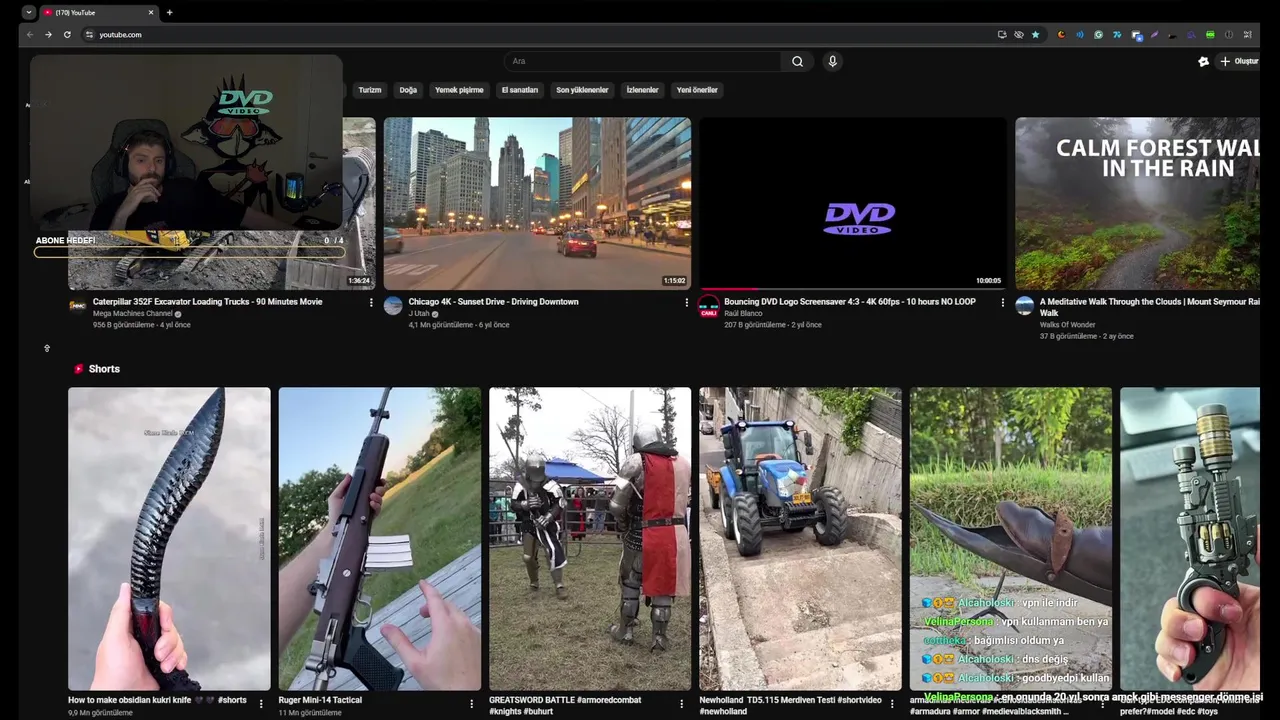
Task: Visit Walks Of Wonder channel link
Action: pyautogui.click(x=1067, y=324)
